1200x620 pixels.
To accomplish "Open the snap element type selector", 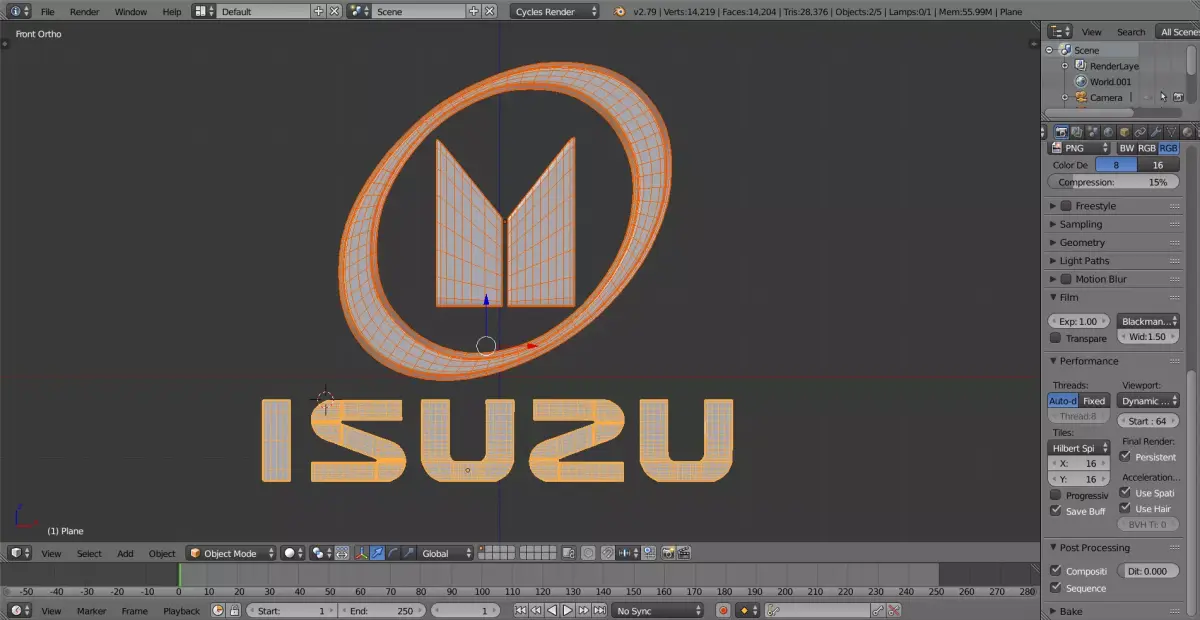I will [x=627, y=553].
